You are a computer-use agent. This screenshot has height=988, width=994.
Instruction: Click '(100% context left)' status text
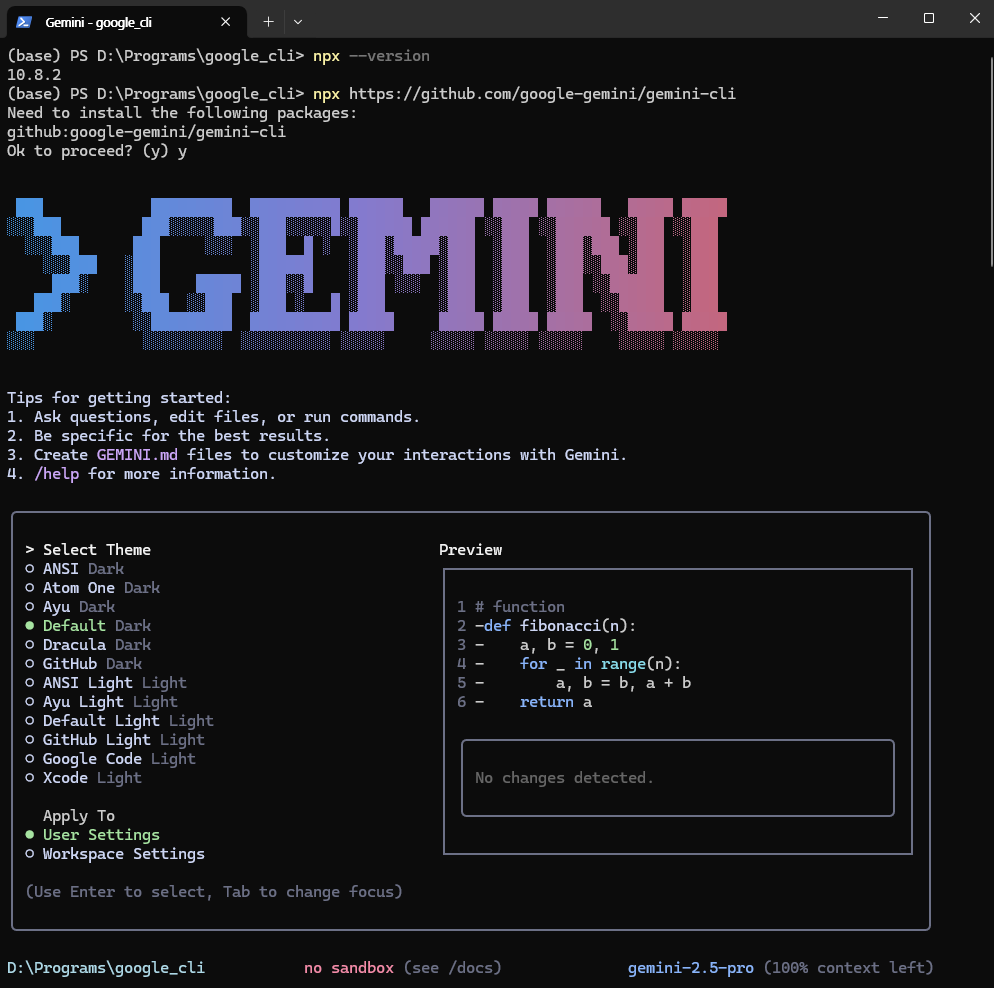coord(849,968)
